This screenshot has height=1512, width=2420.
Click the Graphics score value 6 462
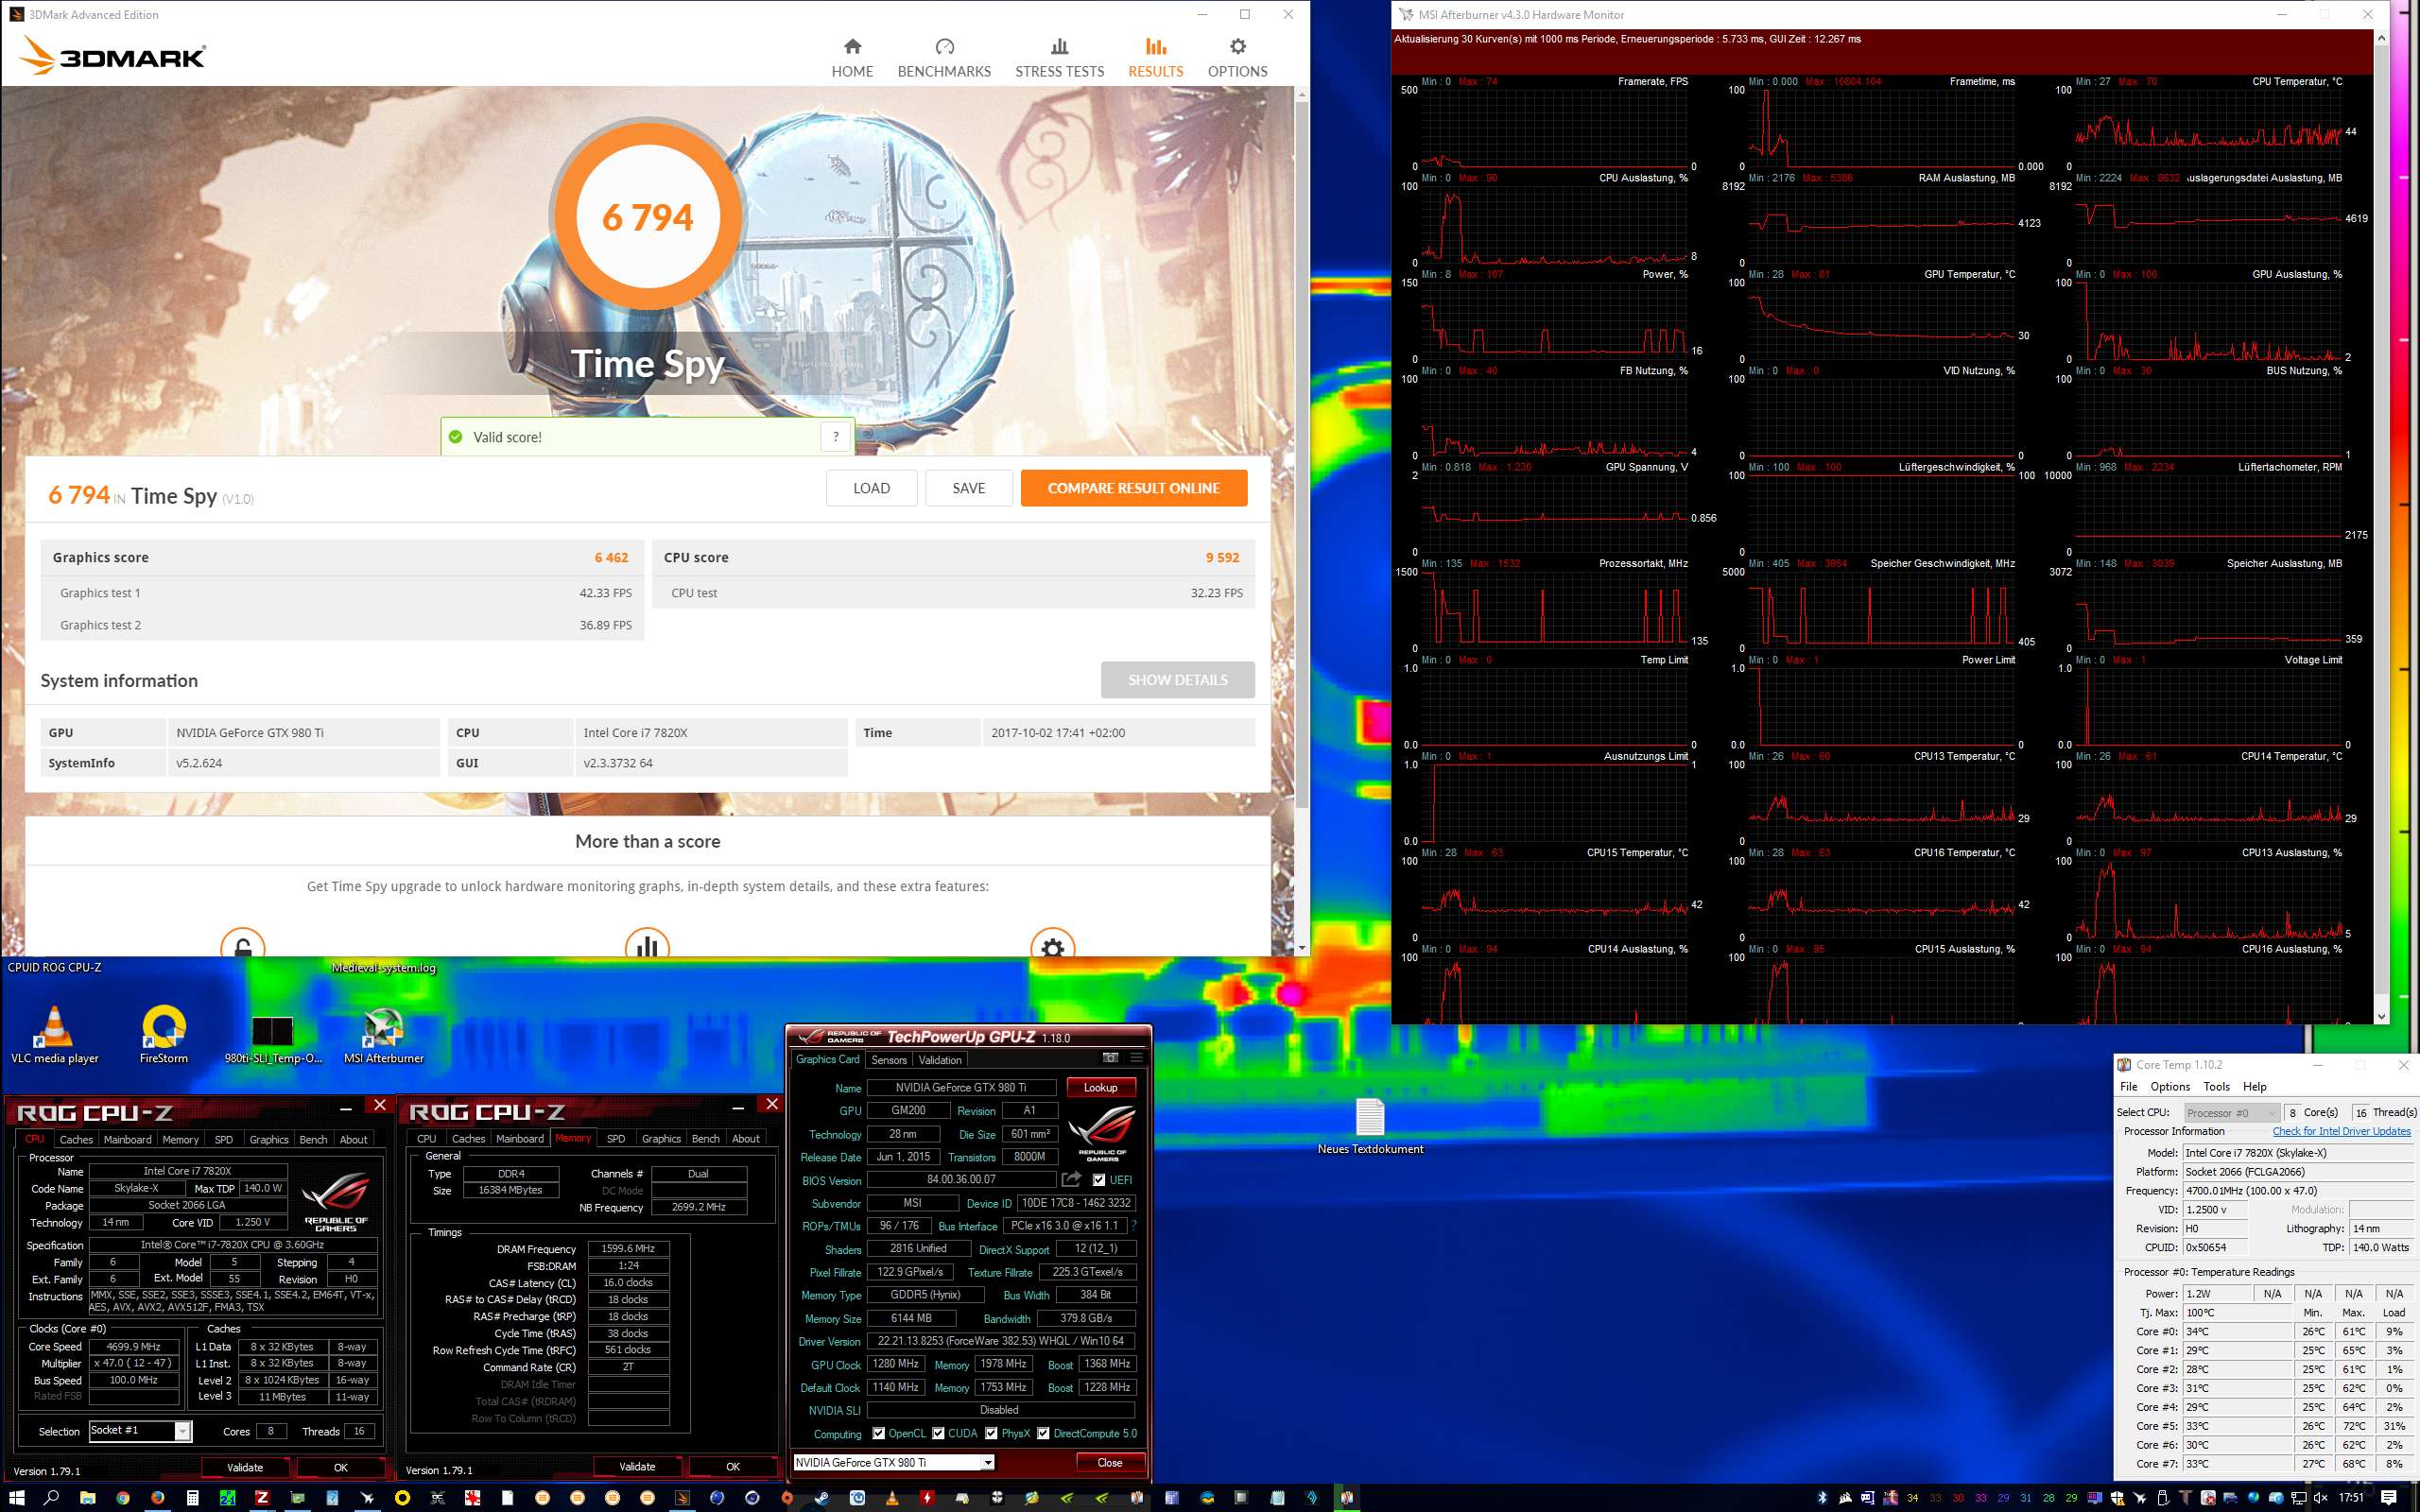pos(611,558)
